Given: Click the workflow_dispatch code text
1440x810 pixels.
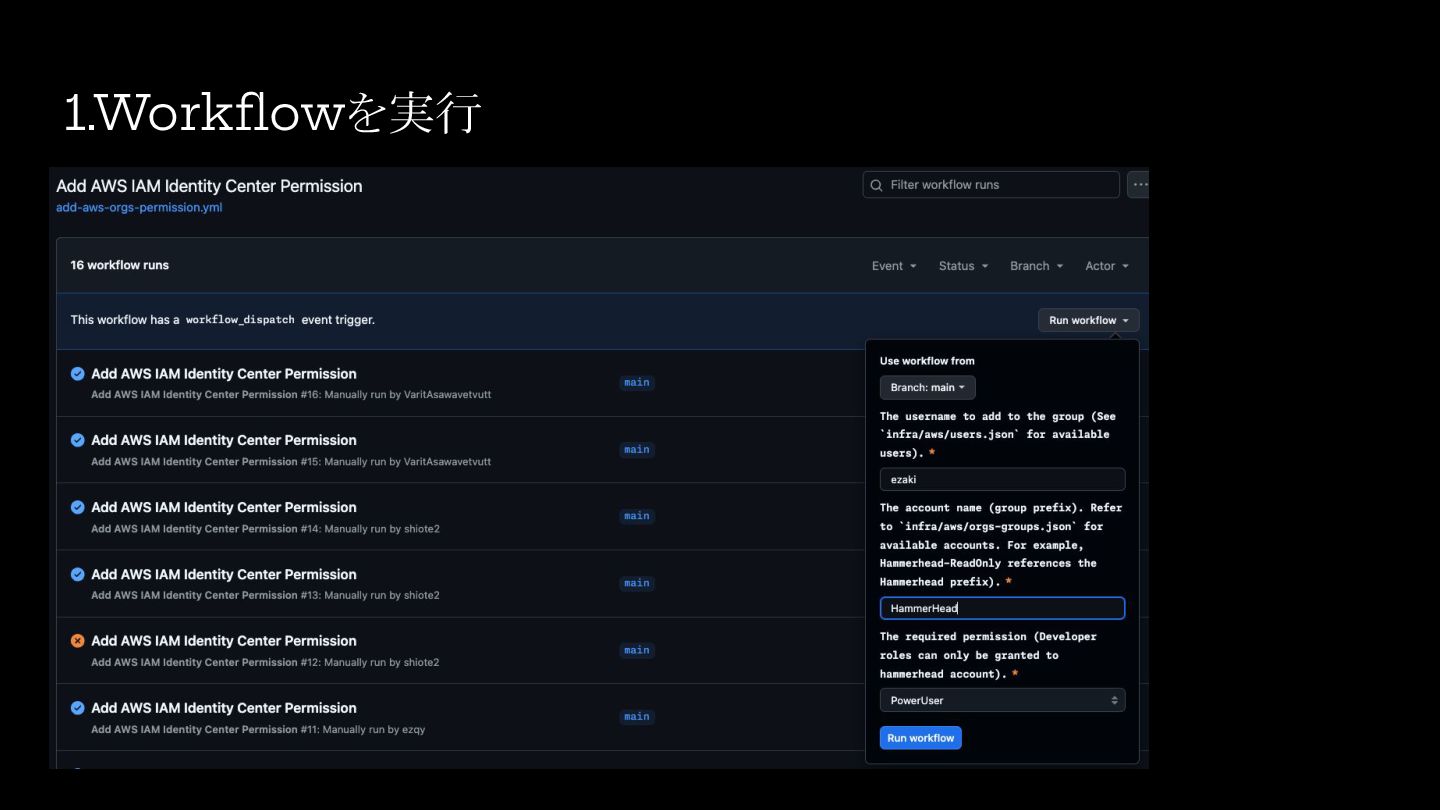Looking at the screenshot, I should pos(240,320).
